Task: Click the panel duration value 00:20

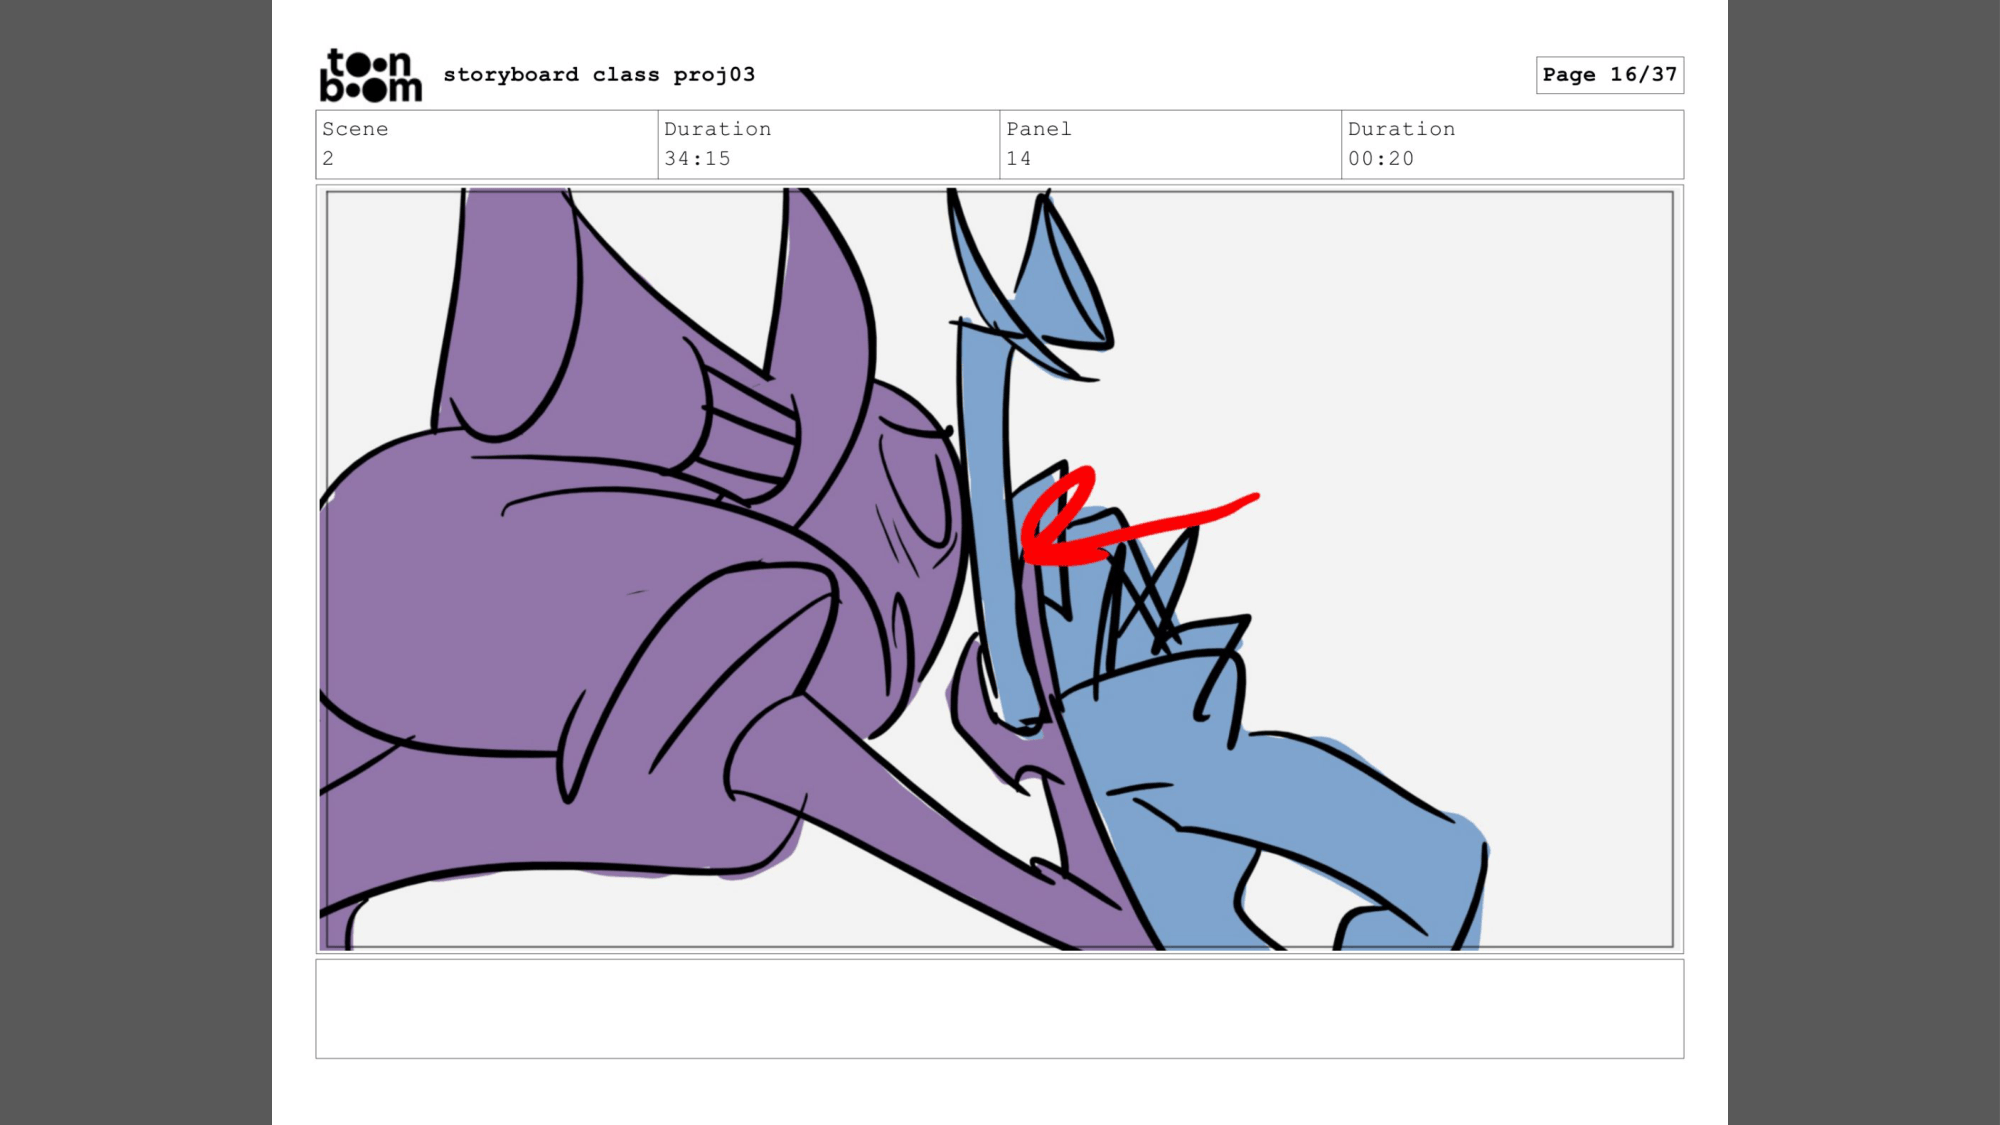Action: pos(1380,159)
